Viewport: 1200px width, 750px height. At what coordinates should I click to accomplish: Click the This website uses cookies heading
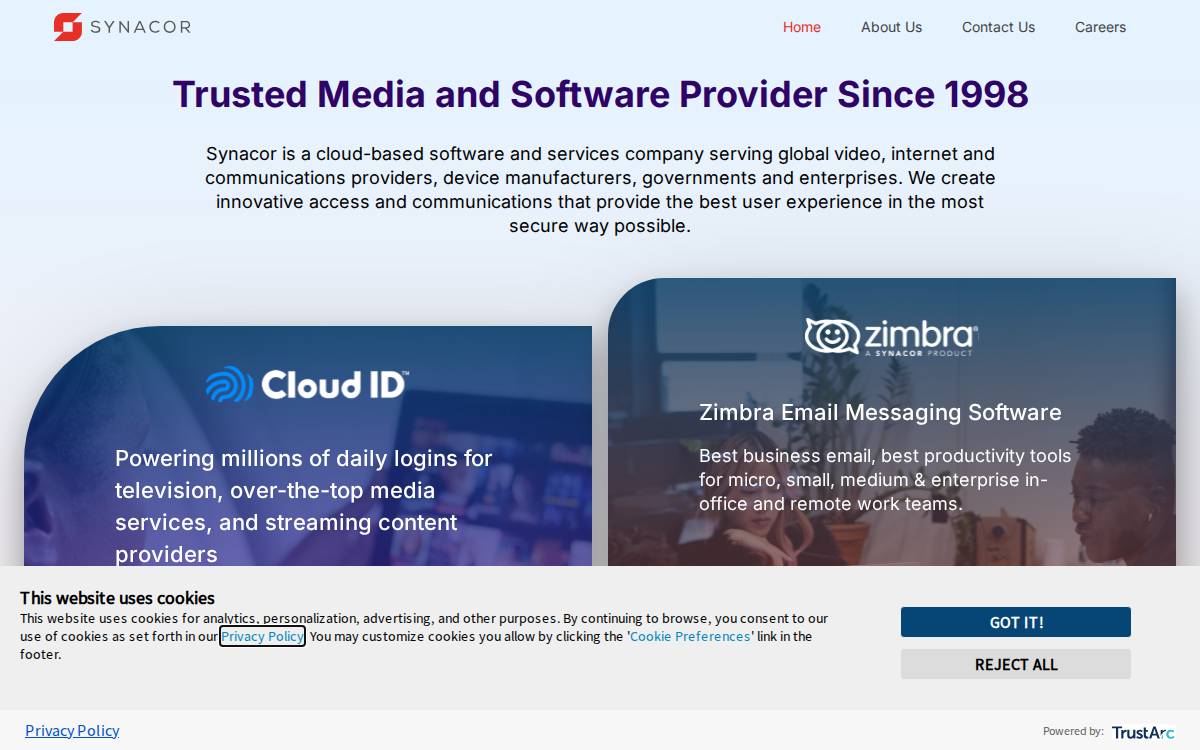[x=117, y=598]
